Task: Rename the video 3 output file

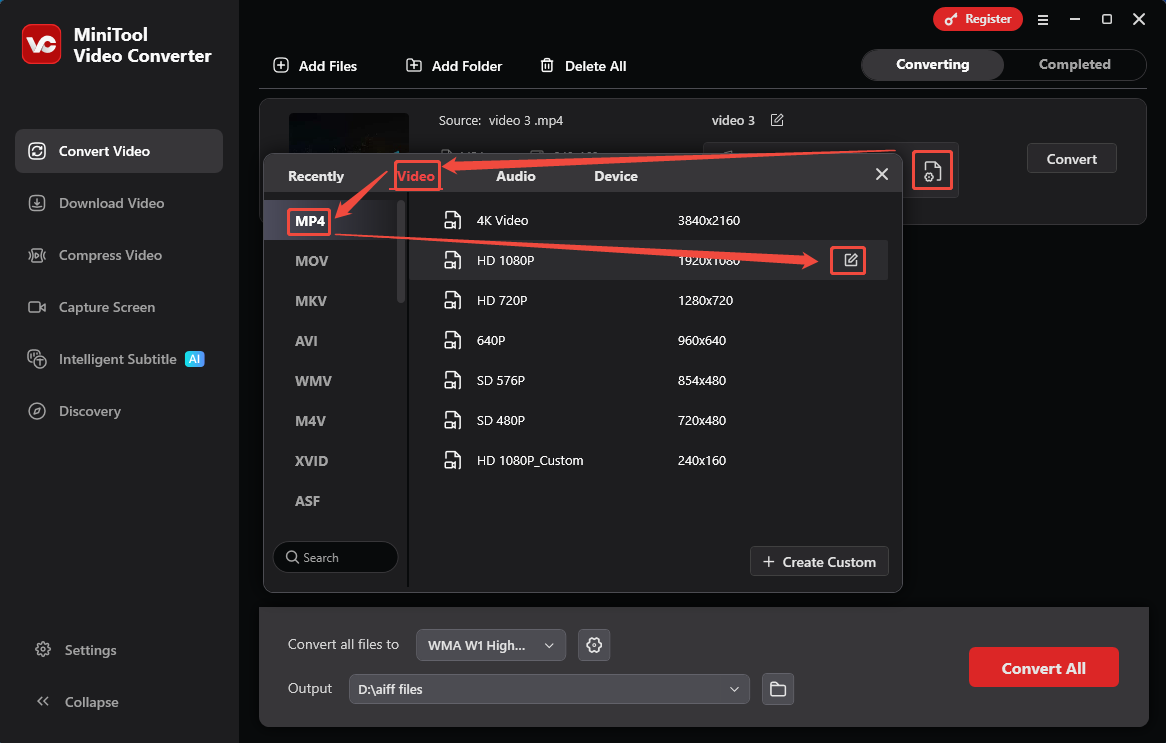Action: (778, 120)
